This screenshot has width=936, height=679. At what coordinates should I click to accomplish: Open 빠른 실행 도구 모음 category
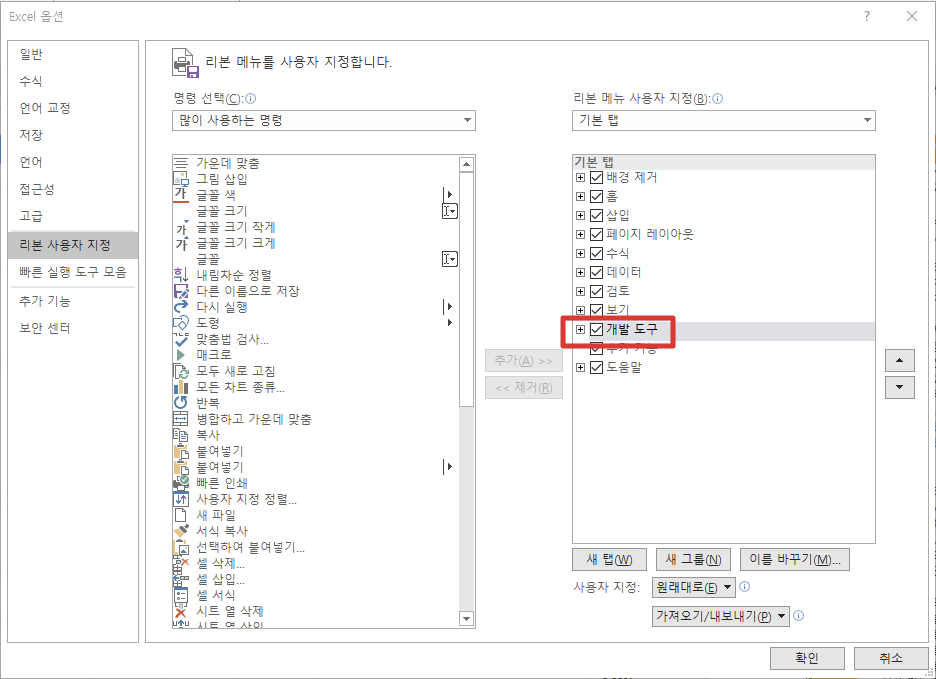[x=73, y=272]
